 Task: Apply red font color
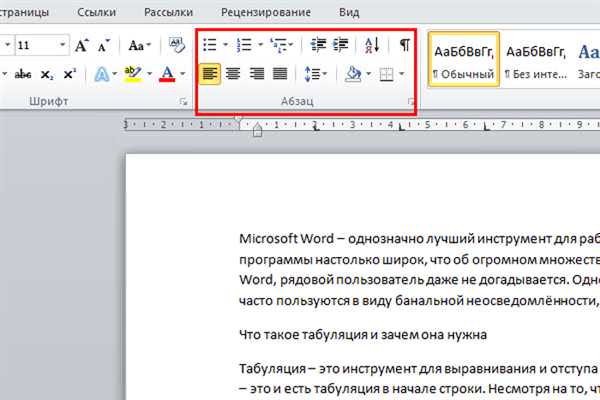[167, 74]
